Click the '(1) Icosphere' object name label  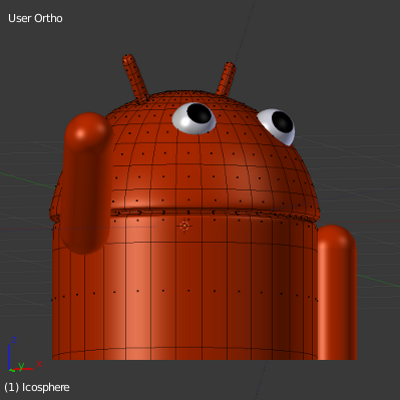coord(37,387)
